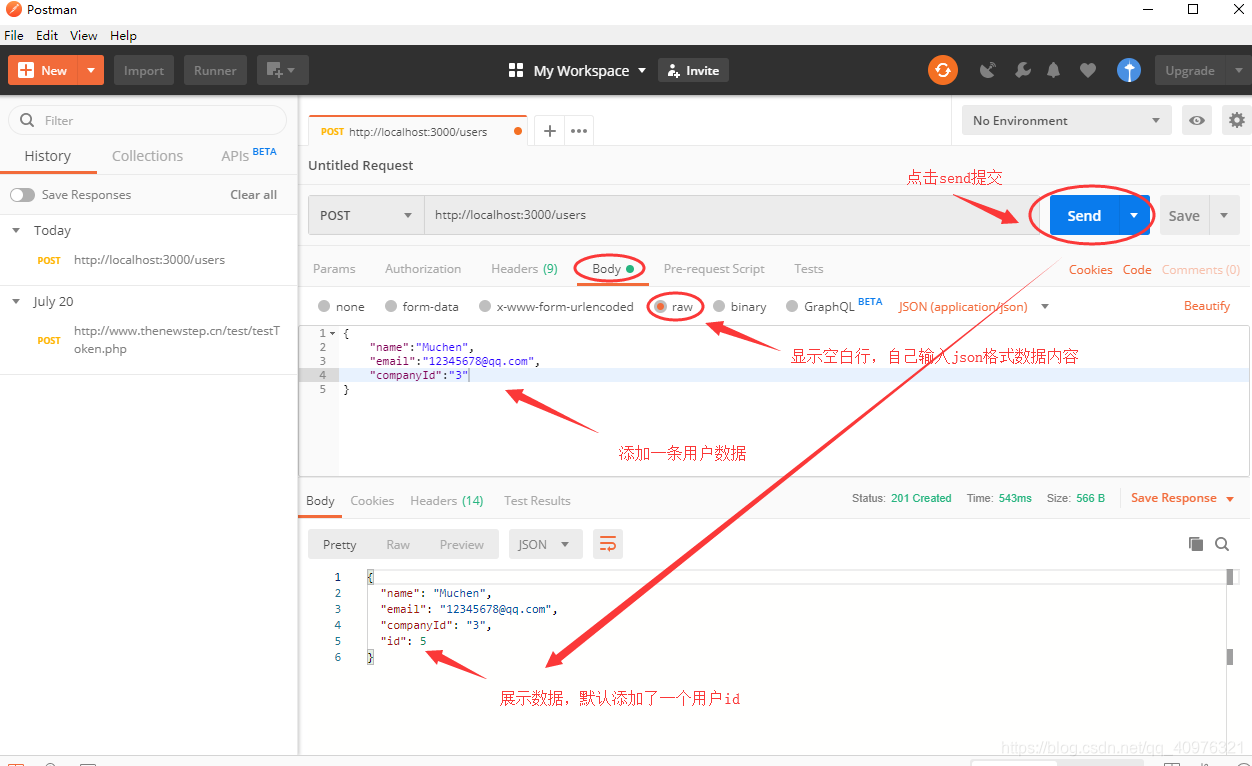Open the Authorization tab
This screenshot has width=1252, height=766.
(423, 269)
